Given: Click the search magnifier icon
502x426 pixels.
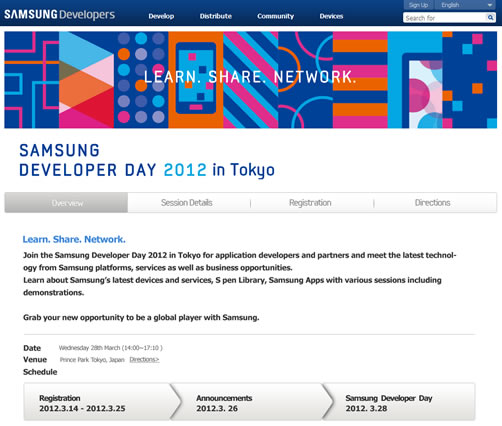Looking at the screenshot, I should pyautogui.click(x=490, y=17).
